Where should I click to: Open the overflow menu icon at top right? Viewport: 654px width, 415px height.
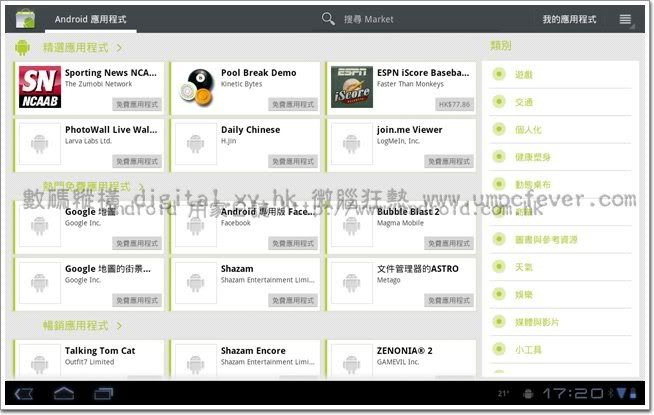(625, 19)
